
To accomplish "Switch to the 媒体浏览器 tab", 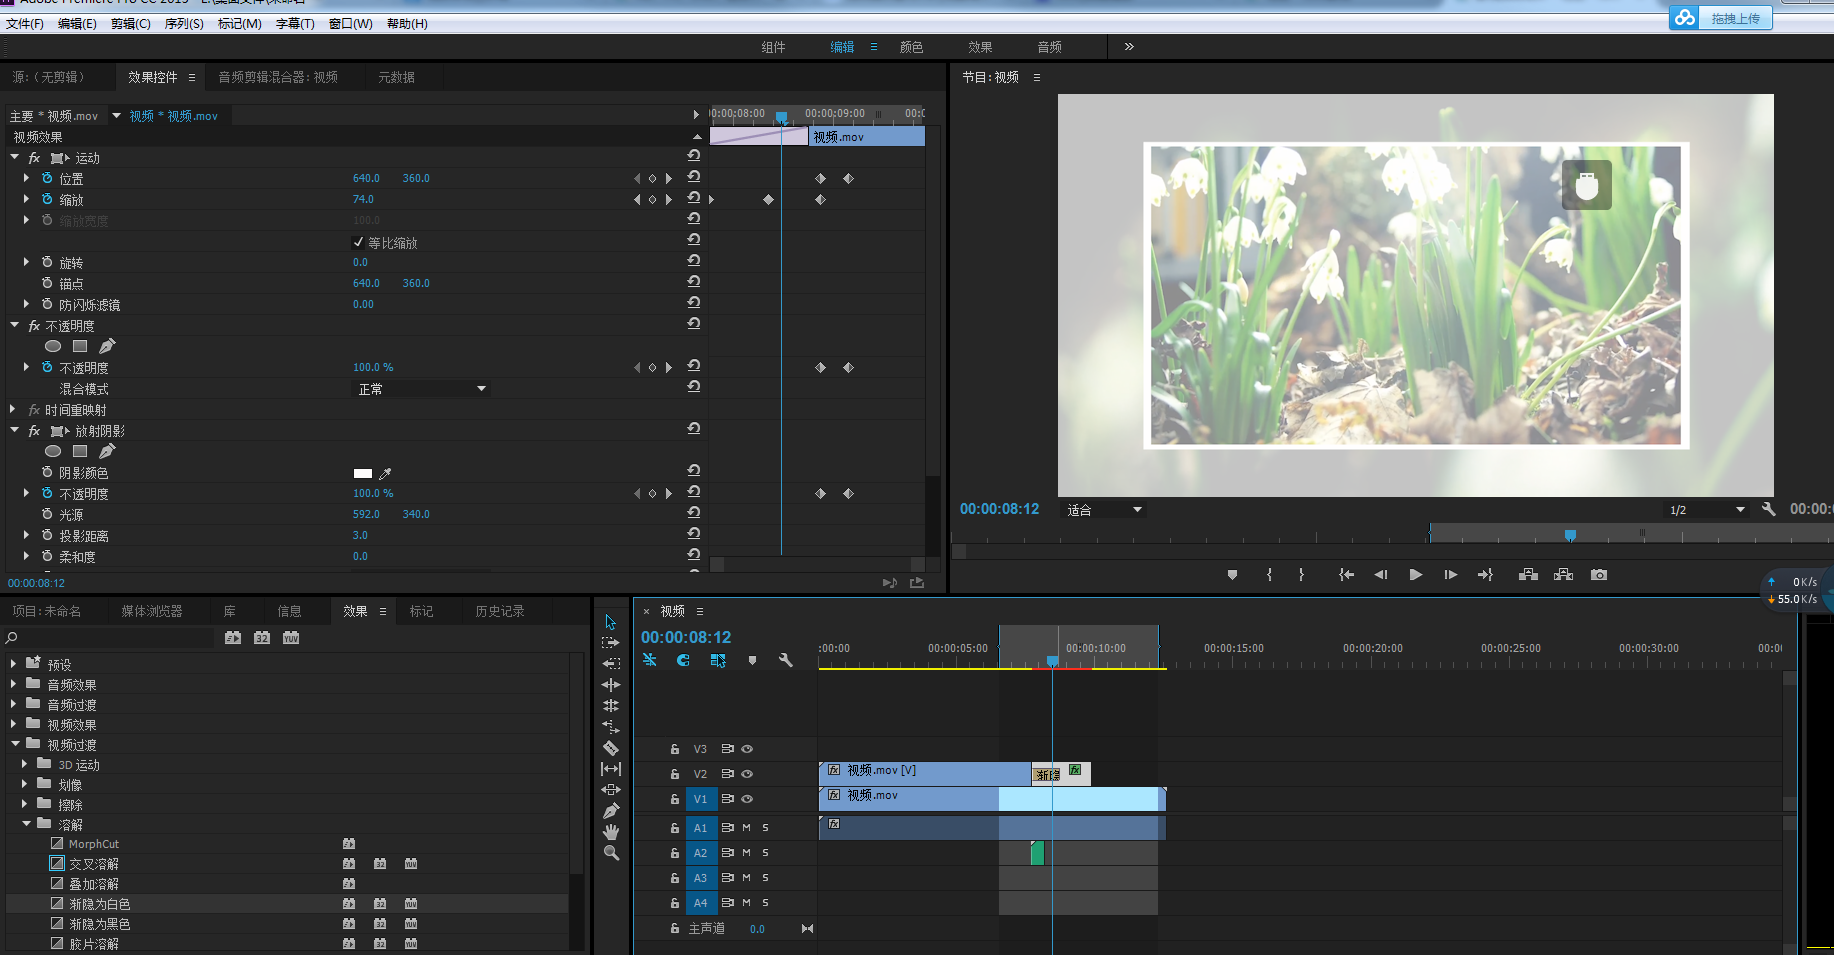I will click(x=152, y=611).
